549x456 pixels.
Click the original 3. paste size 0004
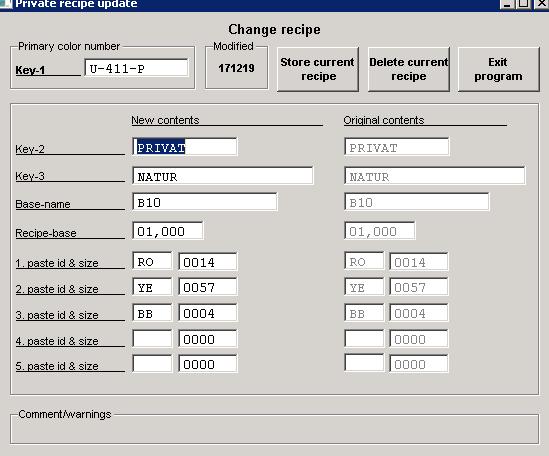coord(419,312)
